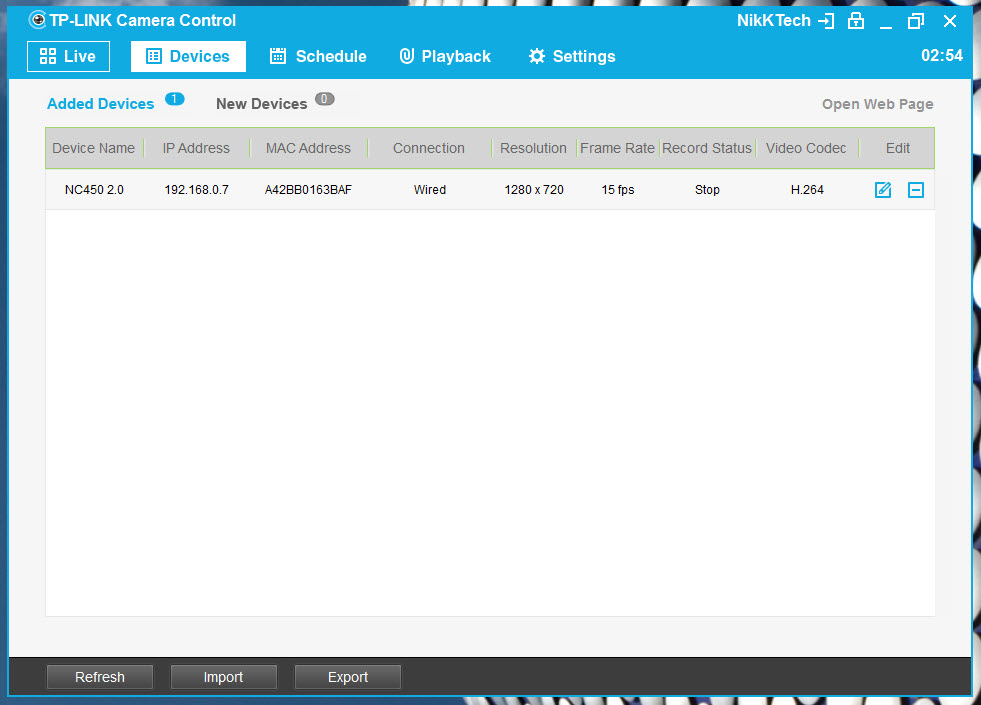Select IP address 192.168.0.7
The height and width of the screenshot is (705, 981).
pyautogui.click(x=196, y=190)
